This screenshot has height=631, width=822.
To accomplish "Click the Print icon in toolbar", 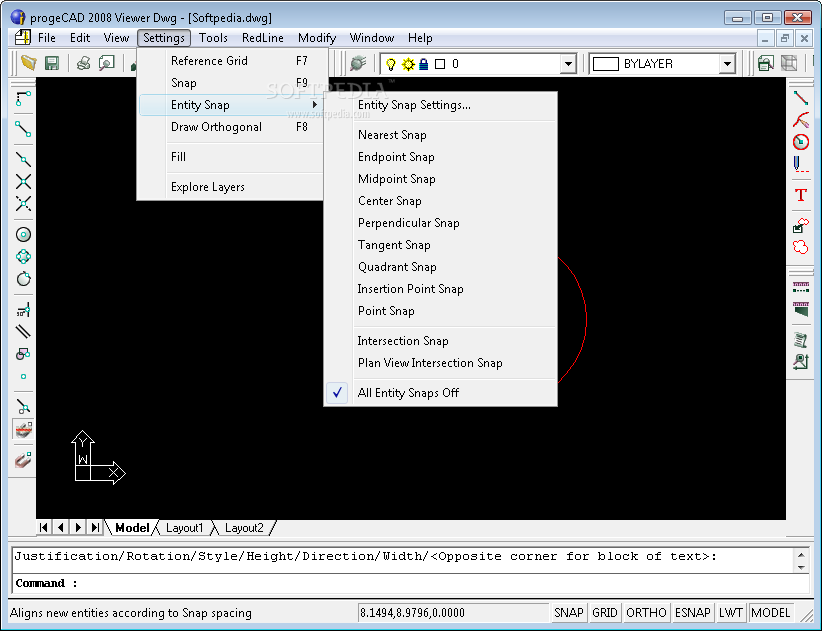I will [83, 63].
